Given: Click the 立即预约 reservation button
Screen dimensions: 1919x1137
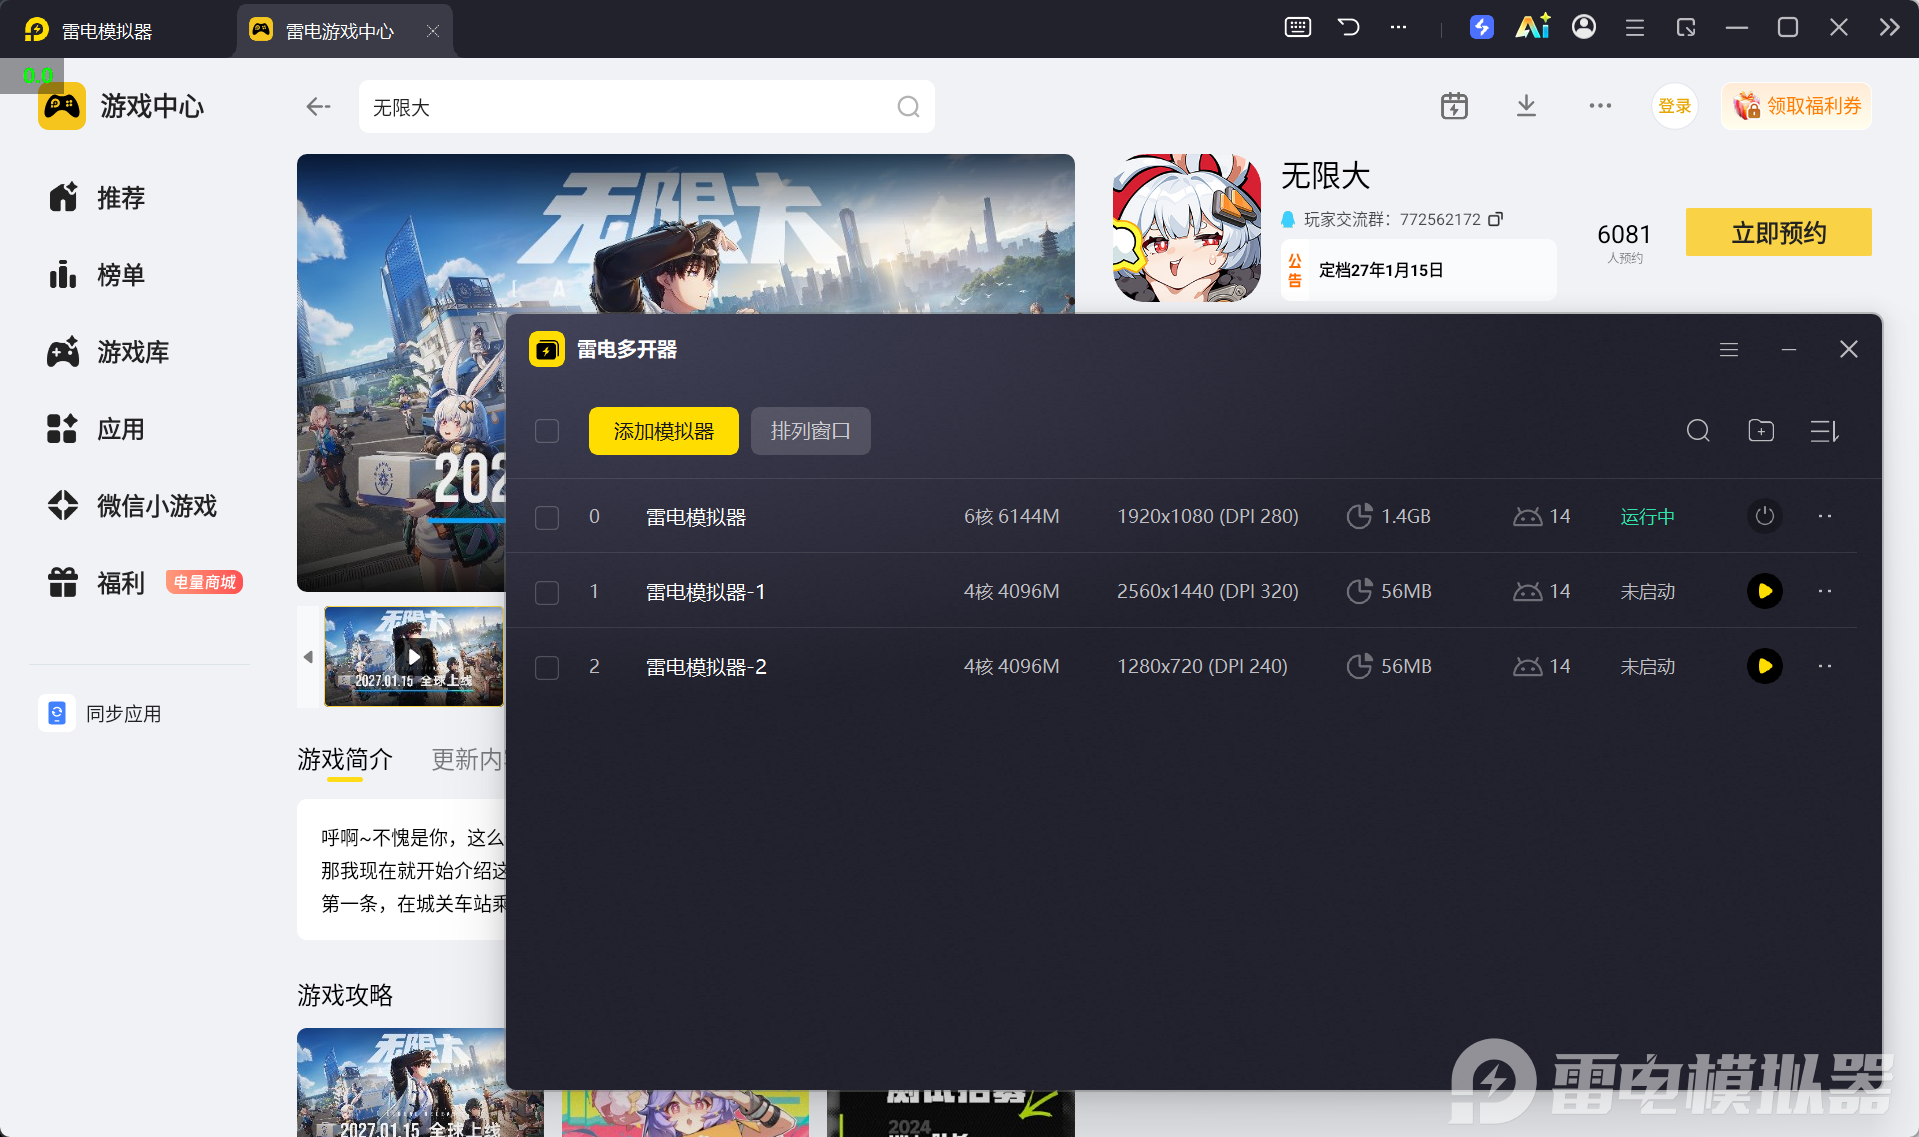Looking at the screenshot, I should coord(1778,232).
